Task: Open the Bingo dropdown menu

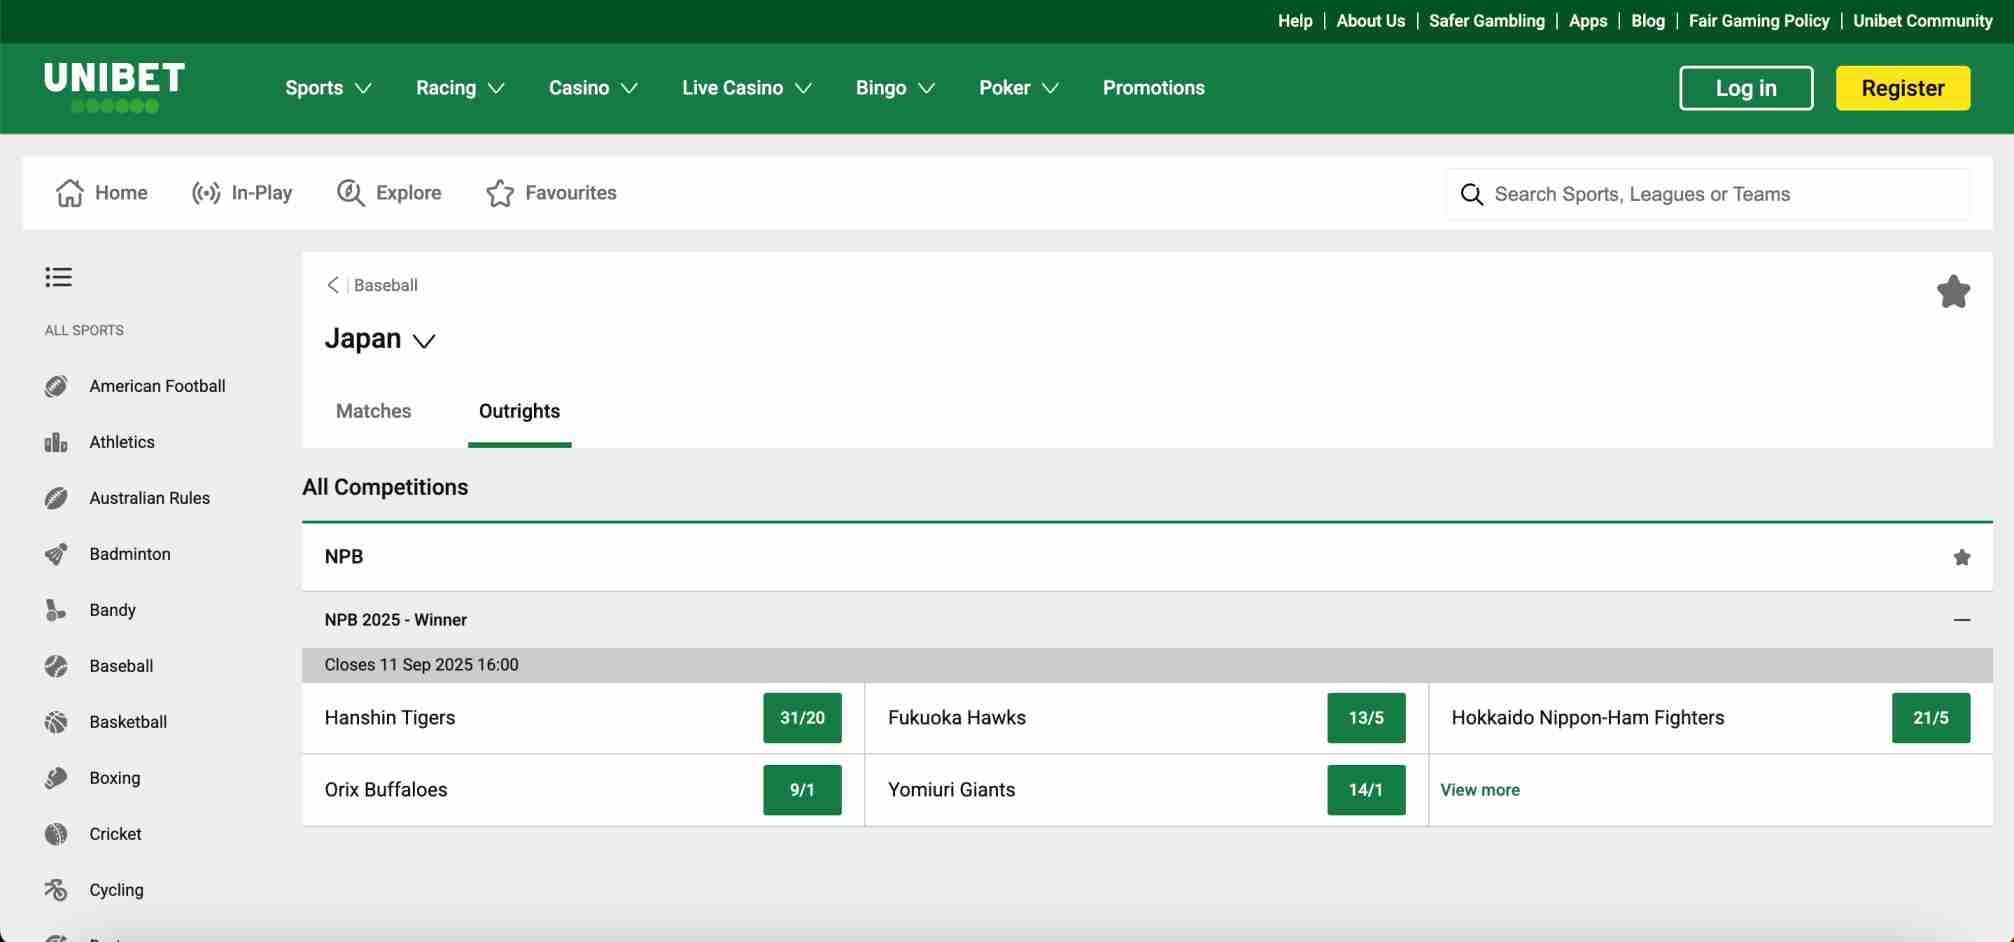Action: point(895,88)
